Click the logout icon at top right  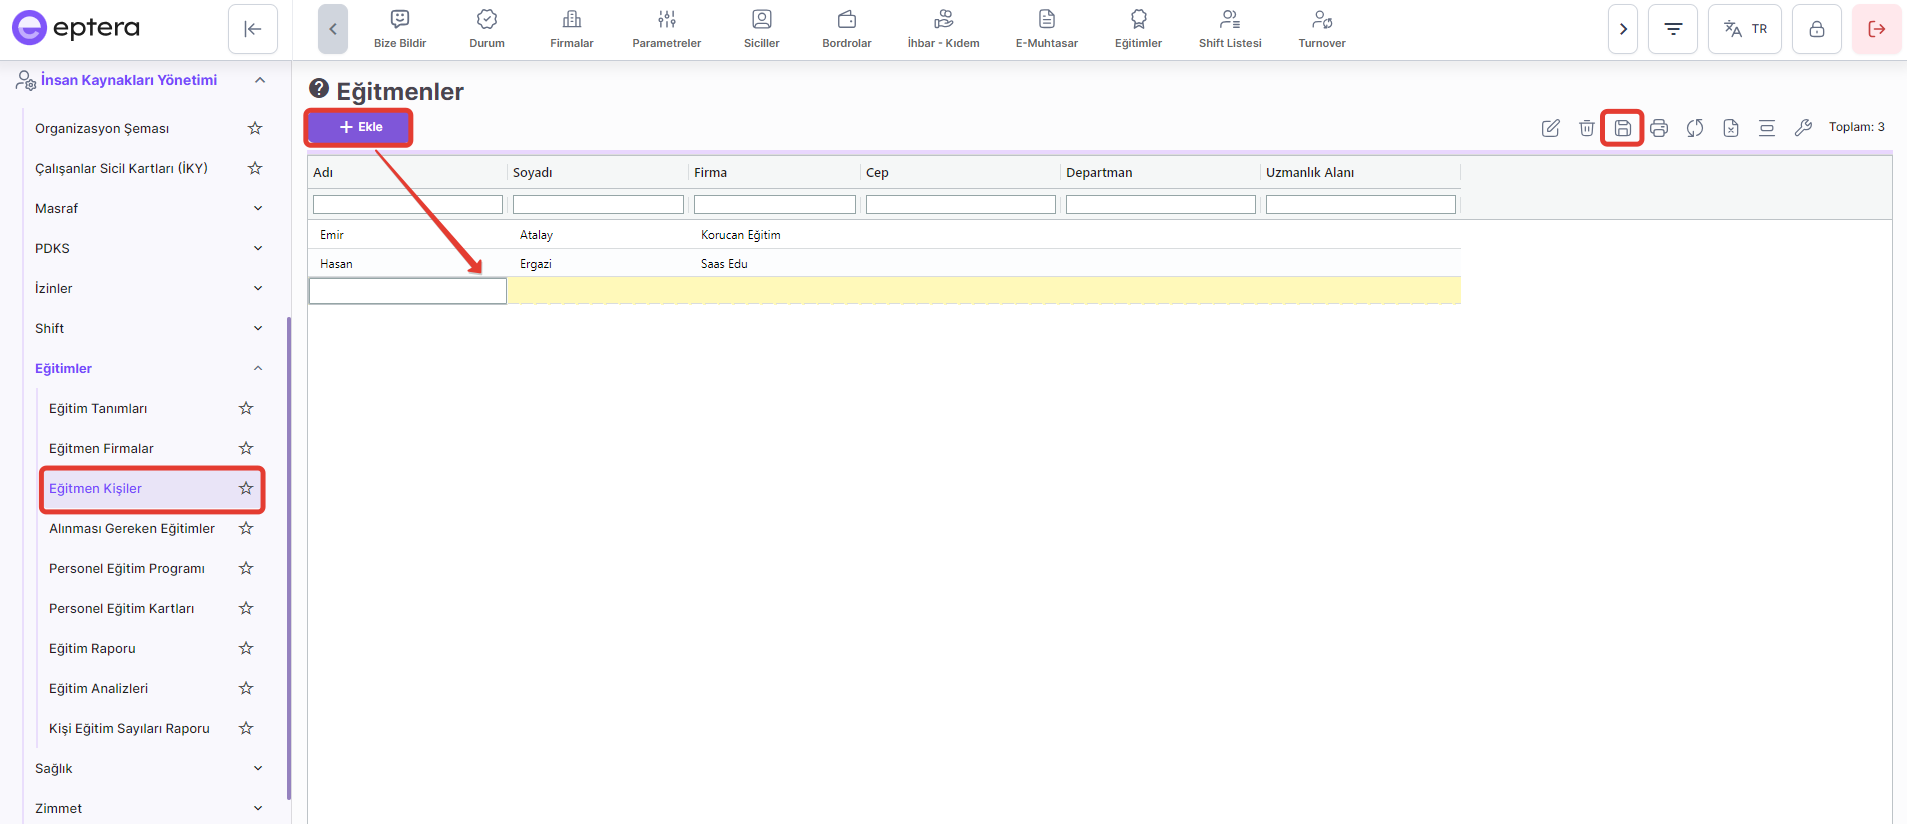coord(1876,29)
